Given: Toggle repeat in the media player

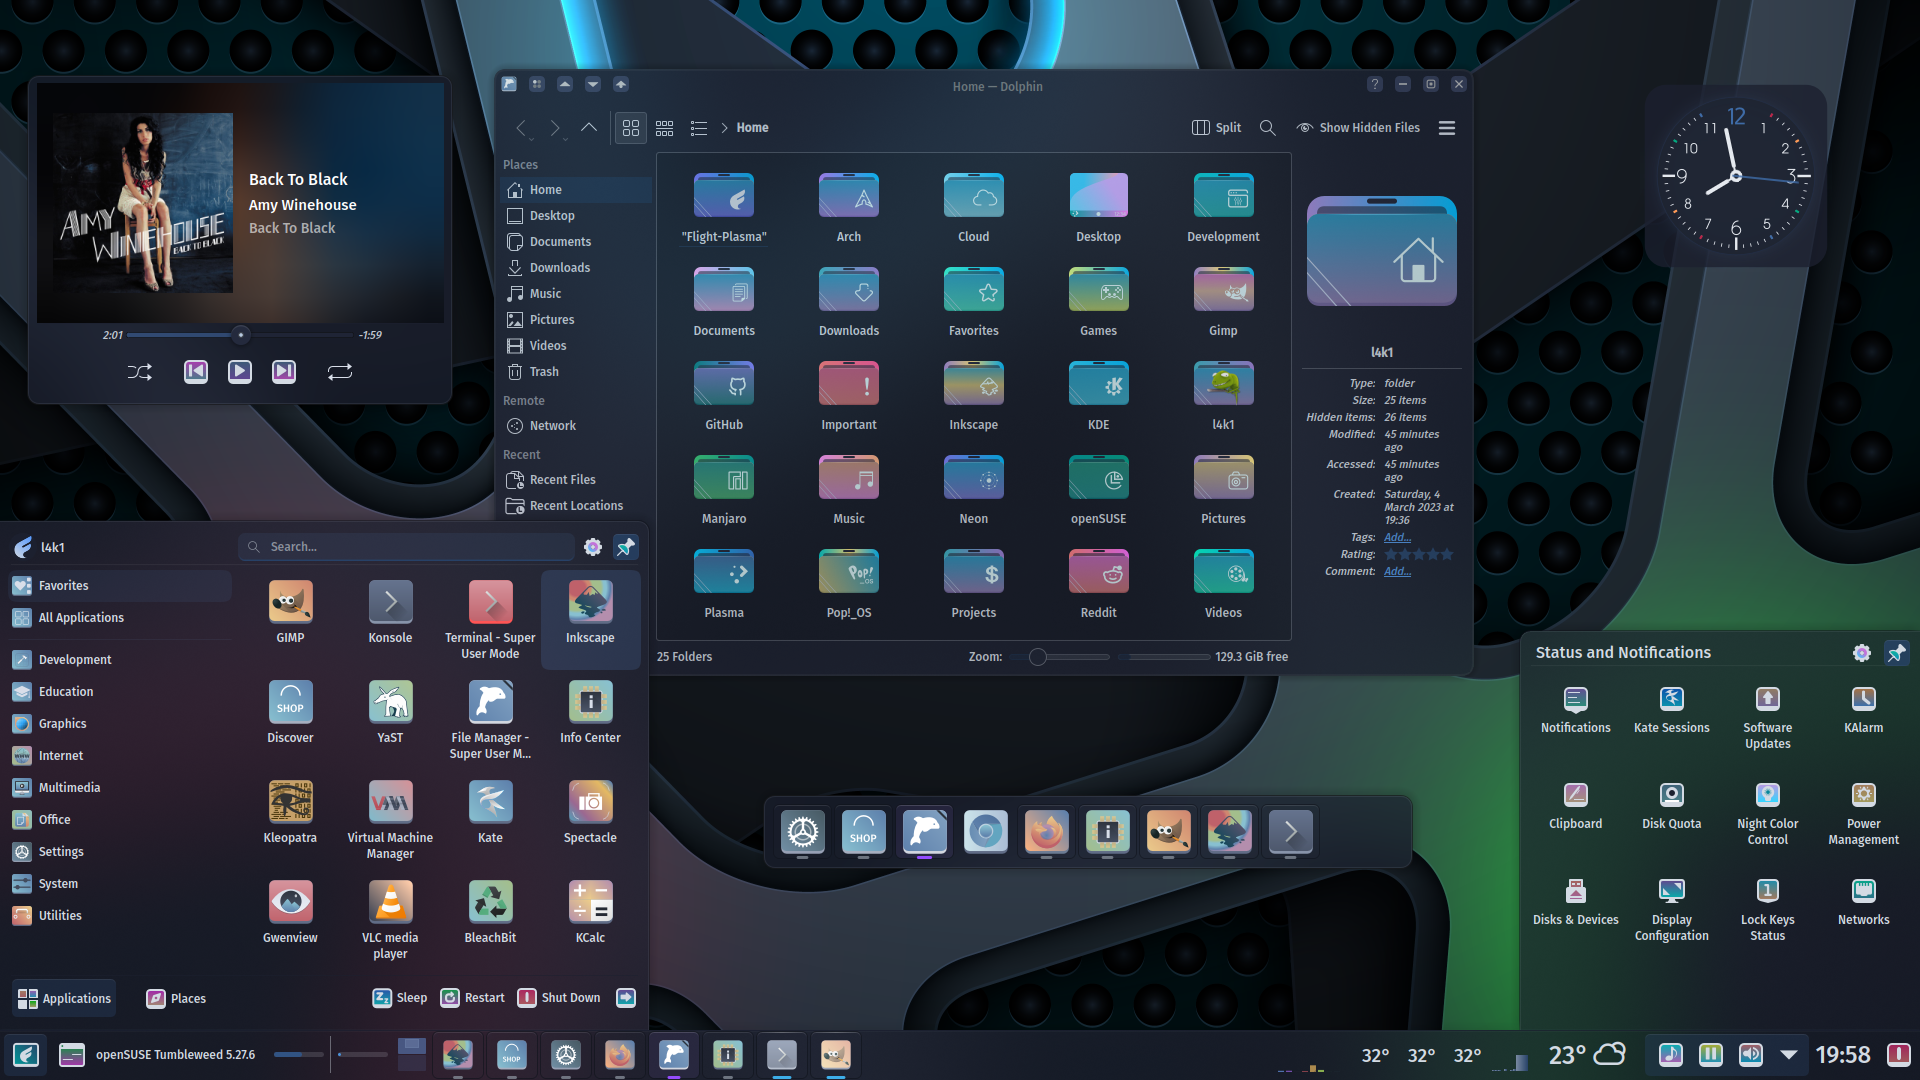Looking at the screenshot, I should point(340,372).
